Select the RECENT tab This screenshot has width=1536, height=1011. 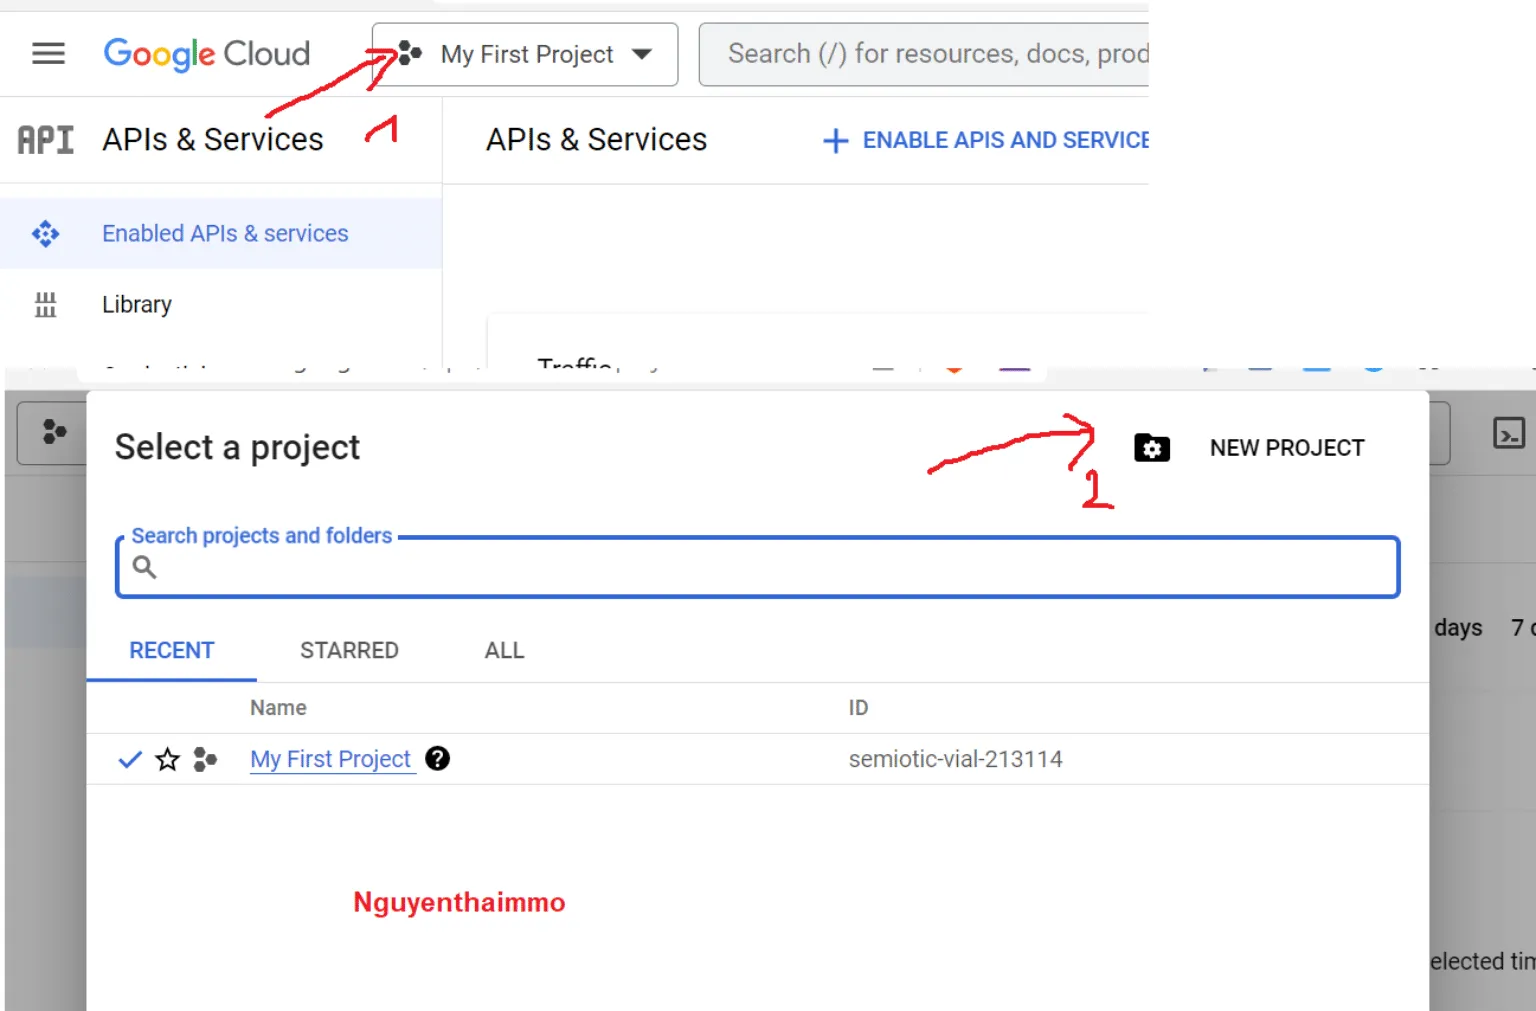pyautogui.click(x=171, y=651)
